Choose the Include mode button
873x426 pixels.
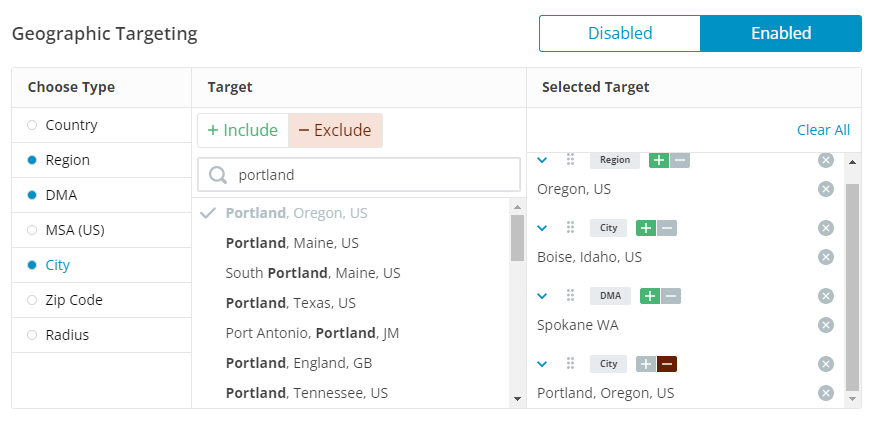pos(243,130)
